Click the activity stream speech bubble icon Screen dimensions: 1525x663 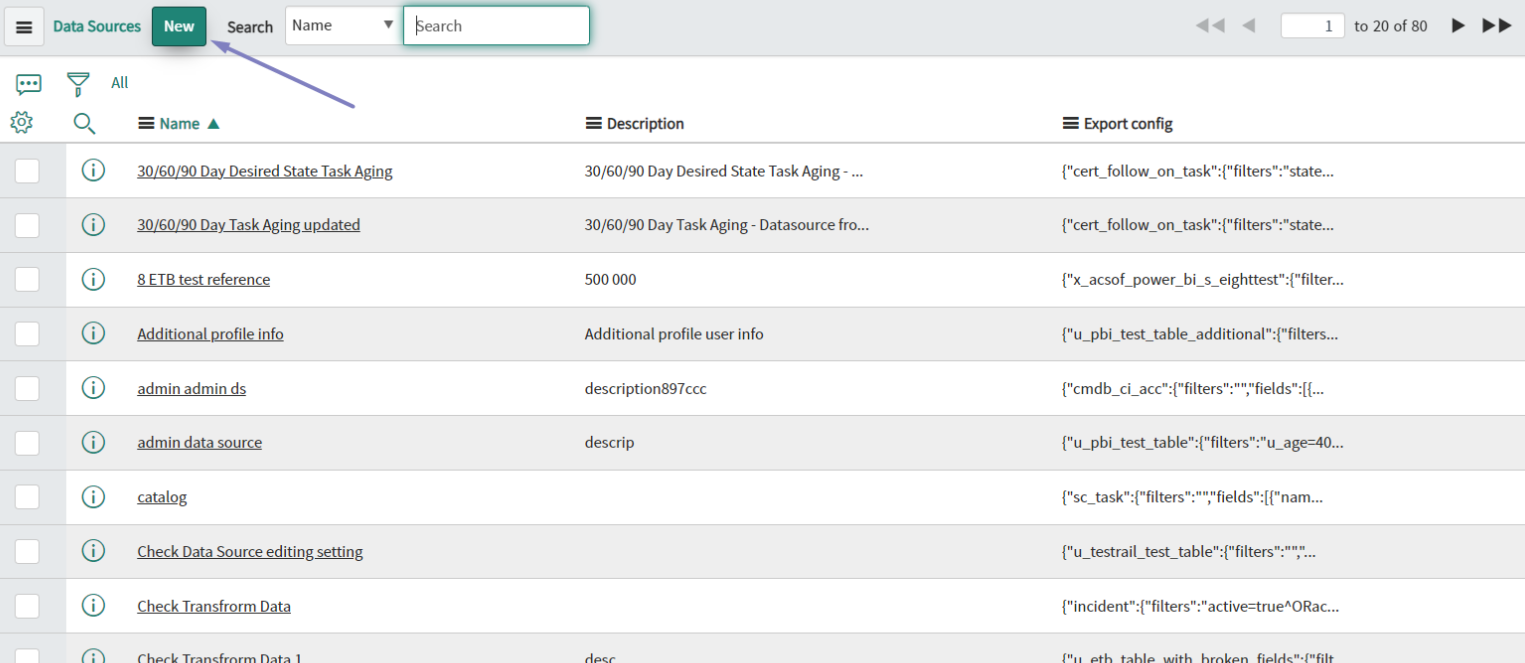click(x=28, y=84)
